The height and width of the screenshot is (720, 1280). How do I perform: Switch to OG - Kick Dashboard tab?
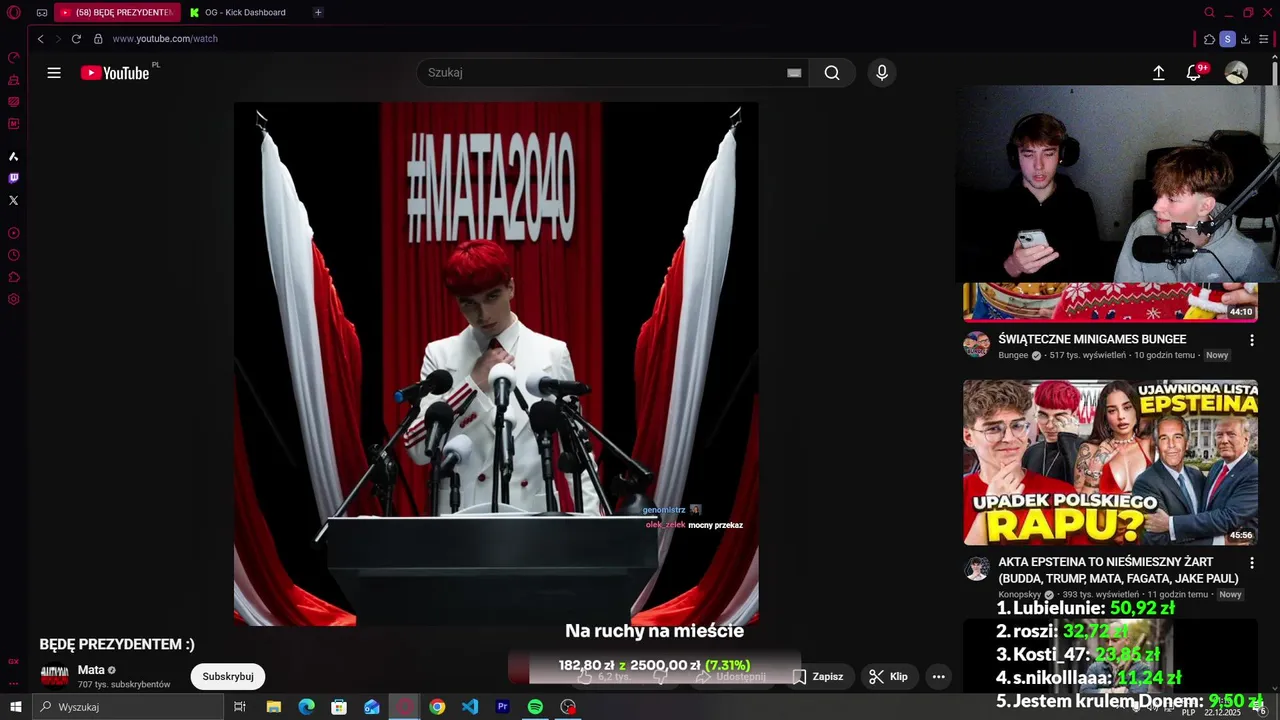[244, 13]
